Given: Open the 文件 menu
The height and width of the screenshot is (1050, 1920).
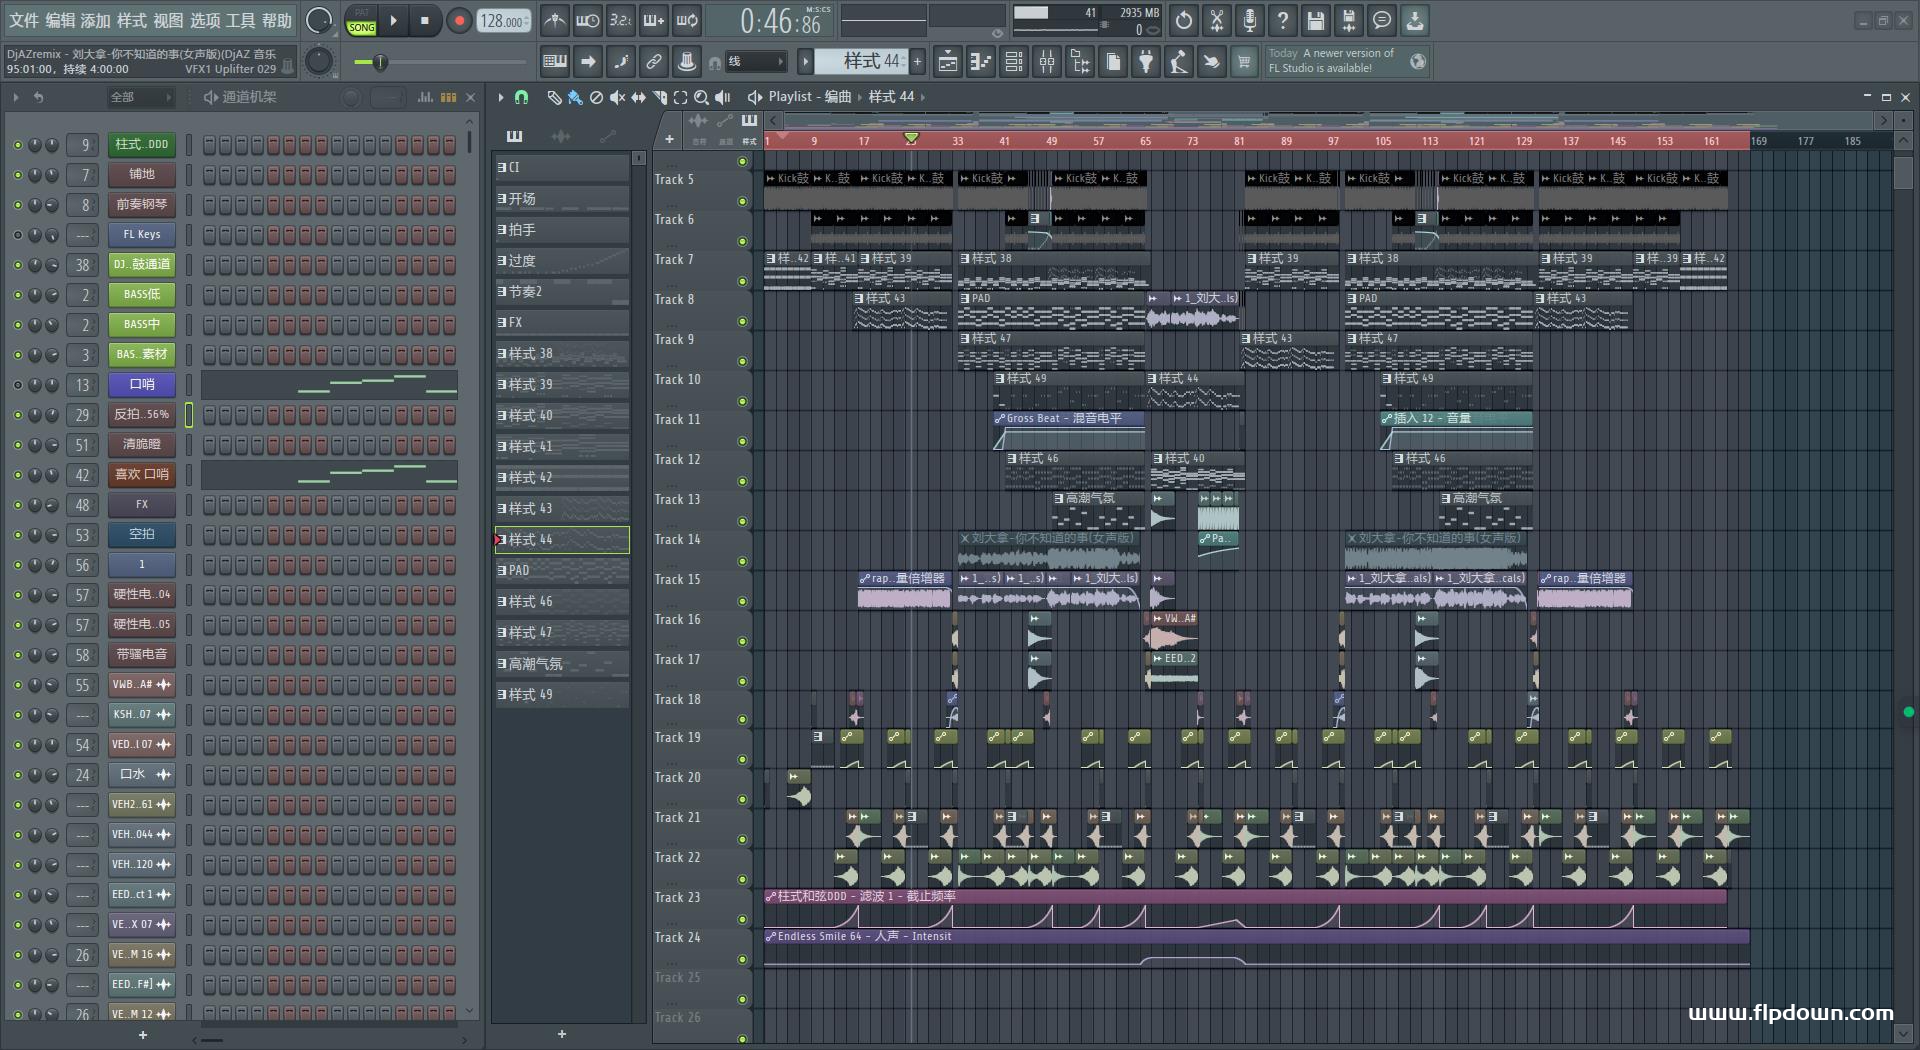Looking at the screenshot, I should (23, 20).
